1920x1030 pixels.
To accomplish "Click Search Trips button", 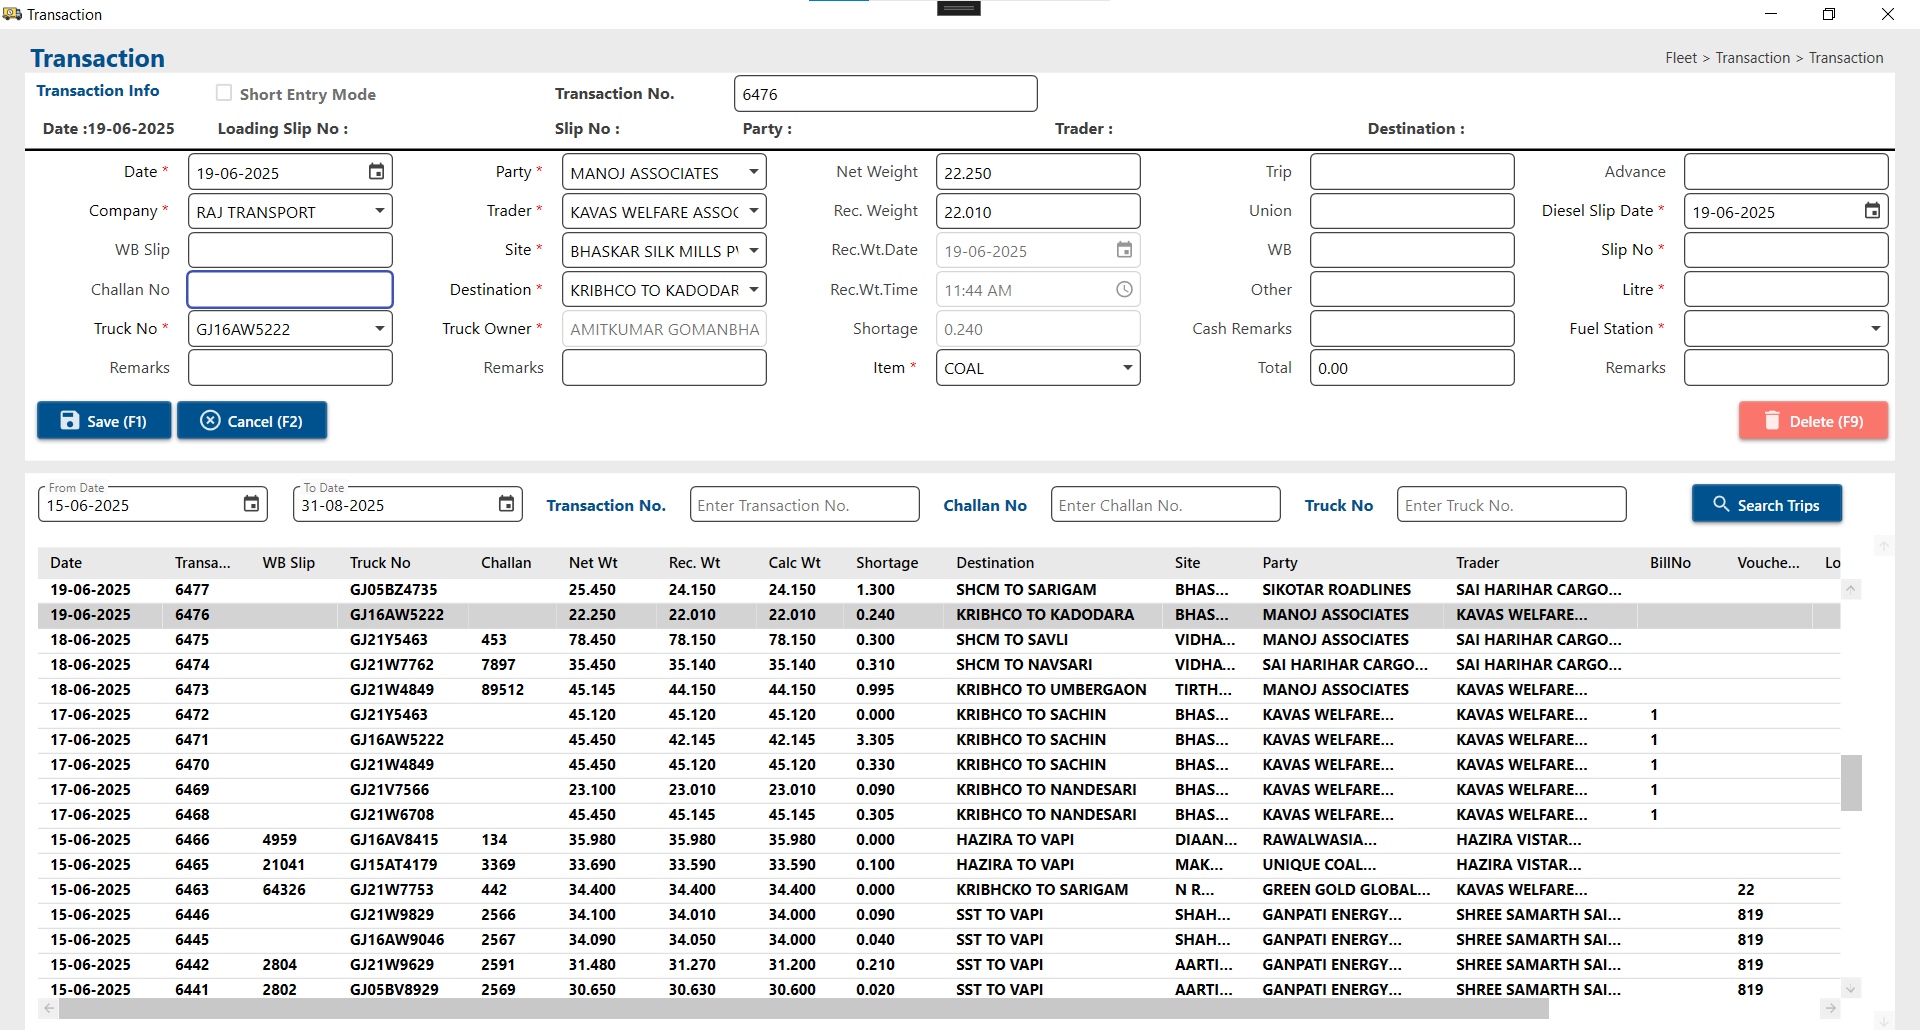I will coord(1766,504).
